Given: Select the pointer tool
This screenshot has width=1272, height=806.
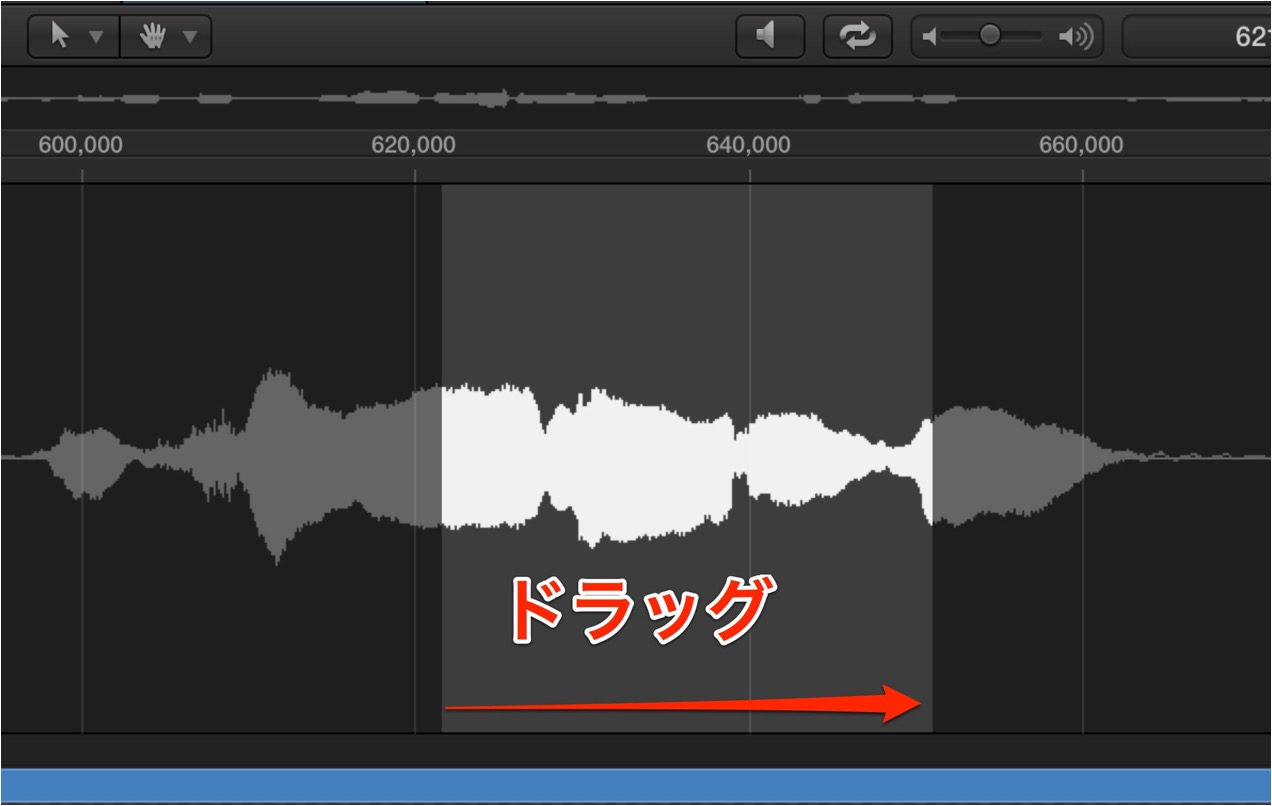Looking at the screenshot, I should point(60,37).
